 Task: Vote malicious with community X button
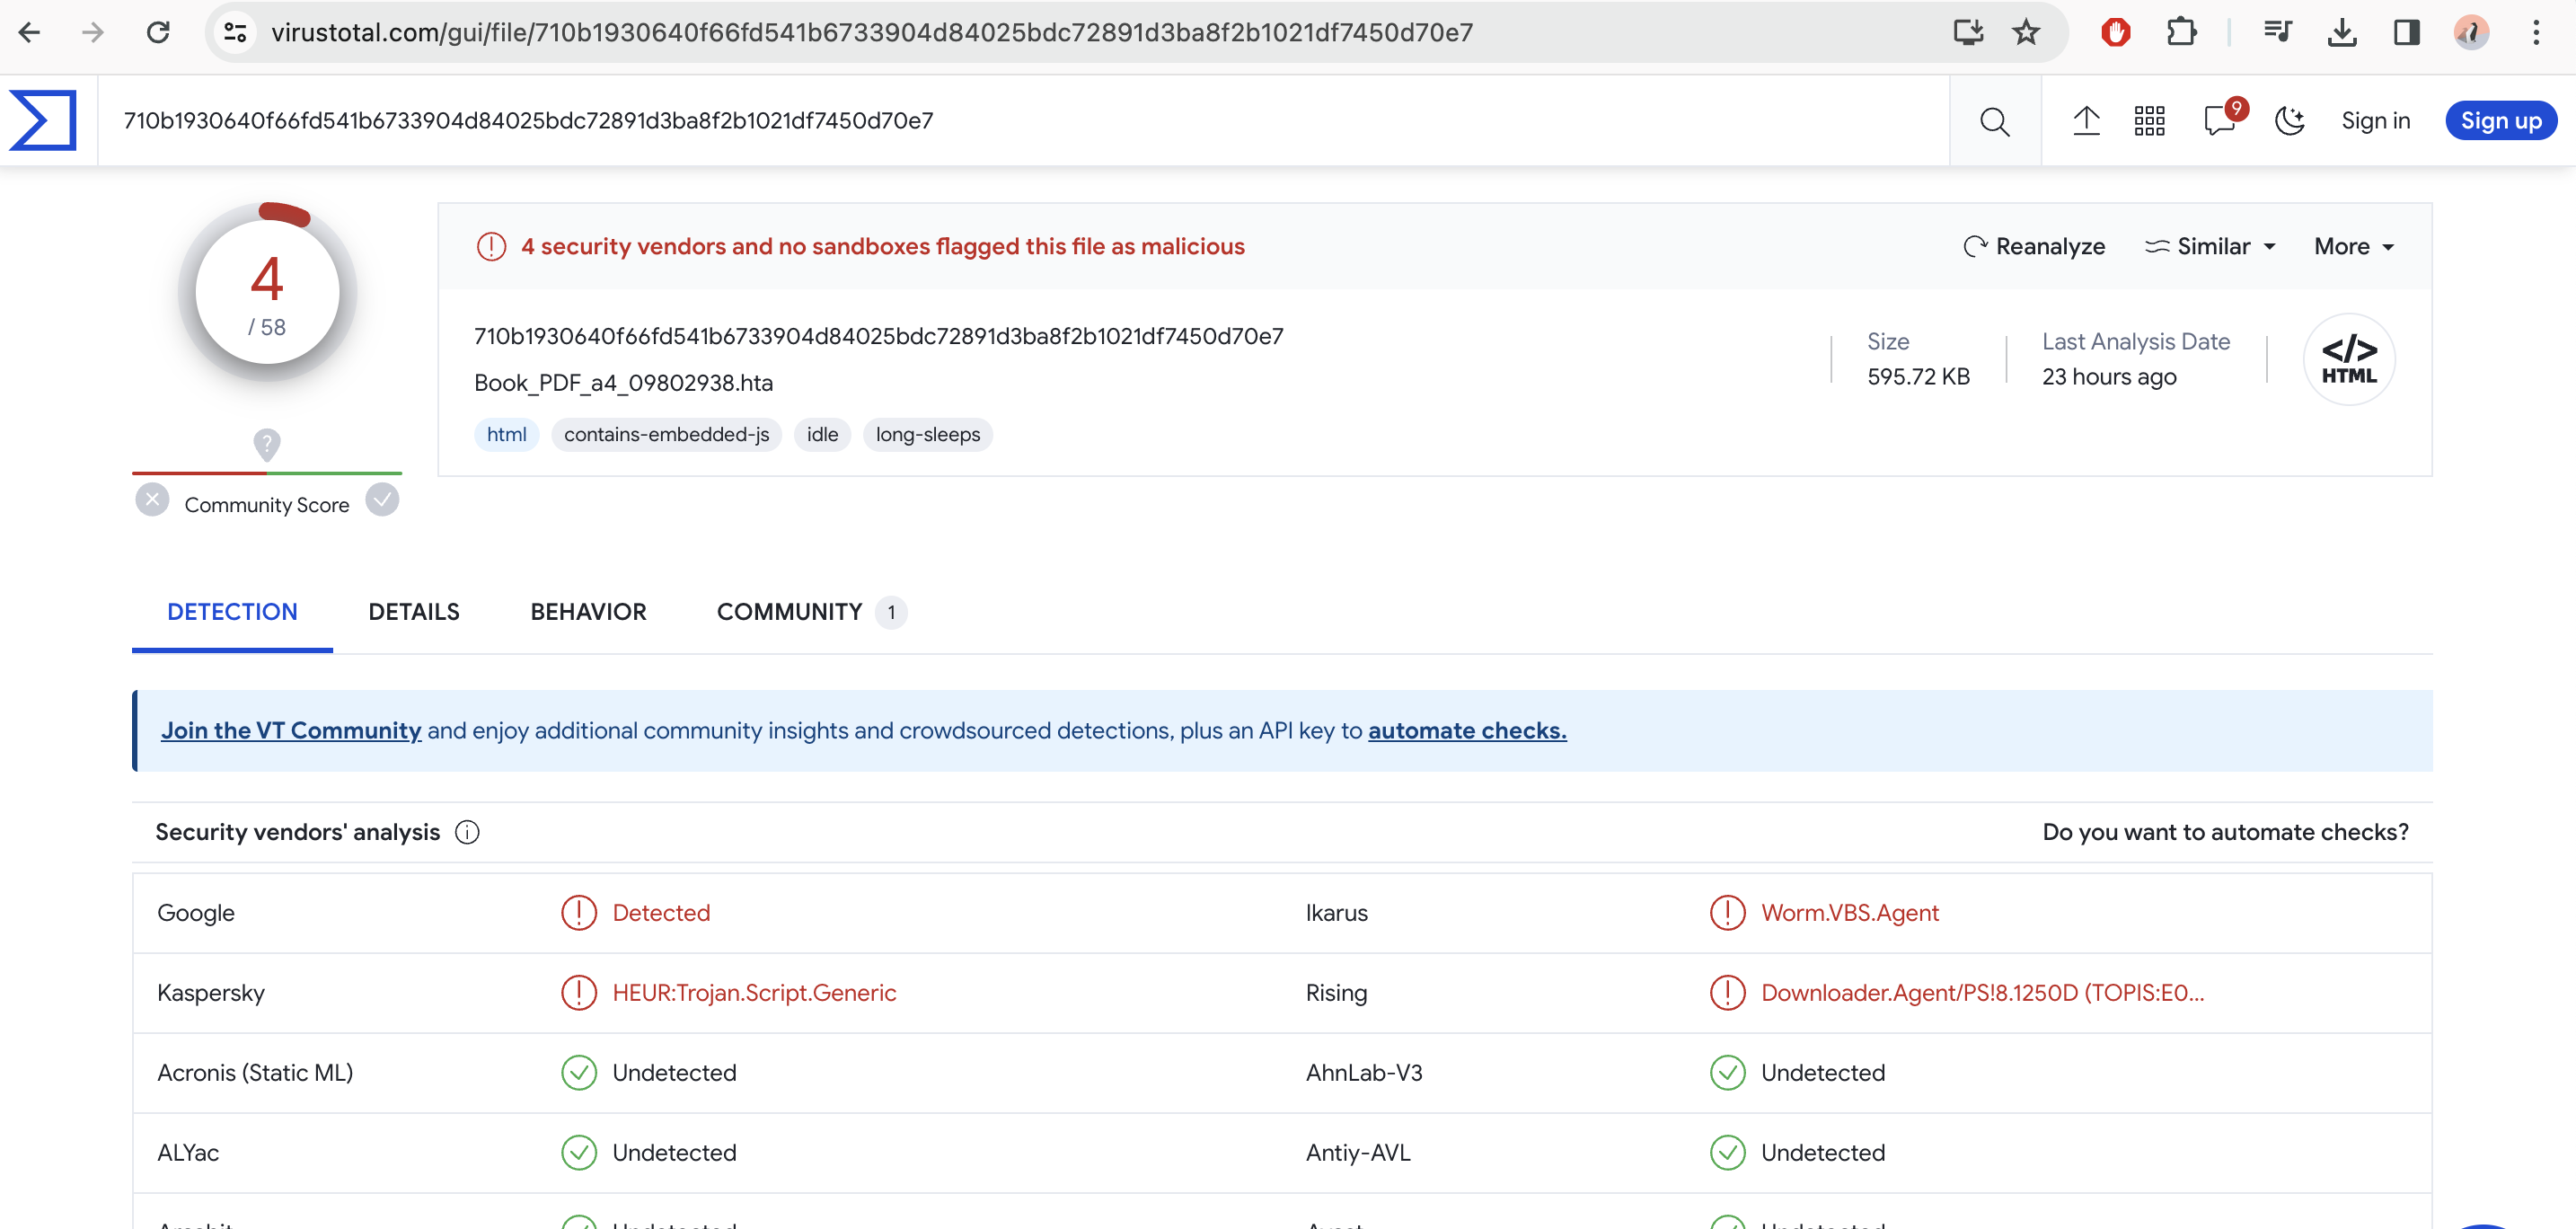(x=152, y=499)
